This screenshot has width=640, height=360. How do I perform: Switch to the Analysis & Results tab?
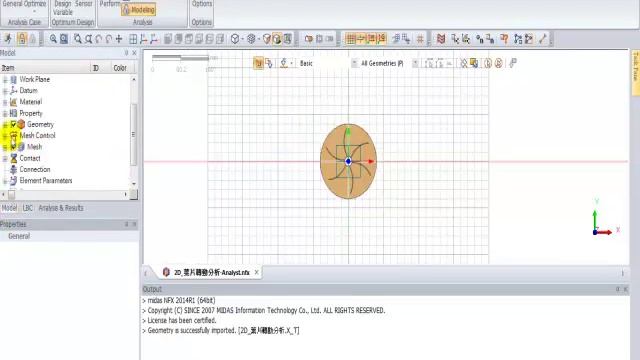point(61,208)
